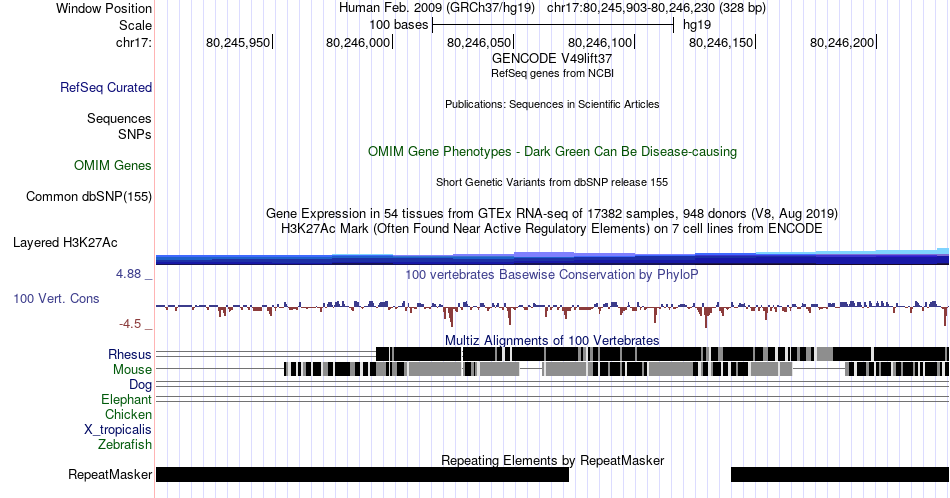Click the Layered H3K27Ac track label

pos(65,242)
